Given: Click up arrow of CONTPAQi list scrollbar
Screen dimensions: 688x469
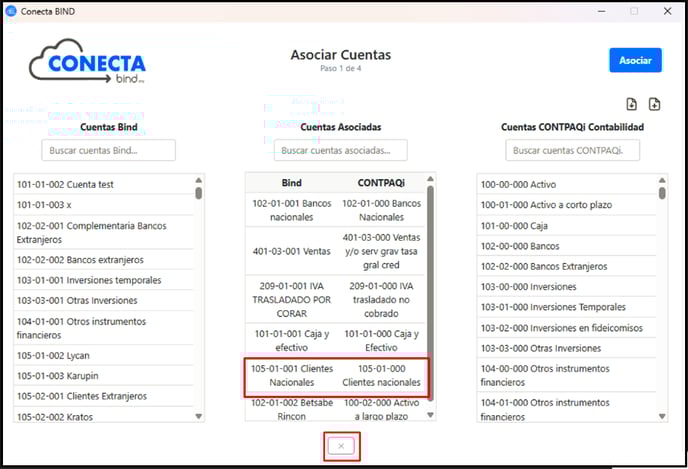Looking at the screenshot, I should 662,180.
